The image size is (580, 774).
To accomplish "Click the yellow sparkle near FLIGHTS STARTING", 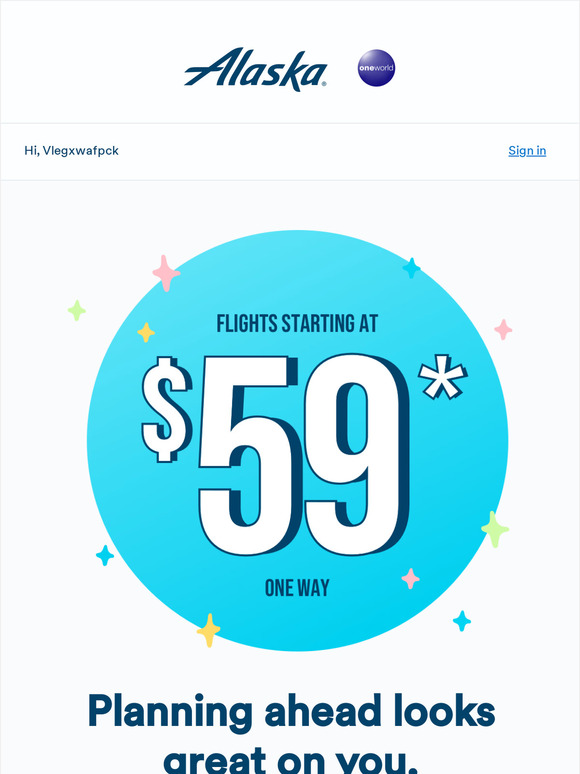I will [146, 332].
